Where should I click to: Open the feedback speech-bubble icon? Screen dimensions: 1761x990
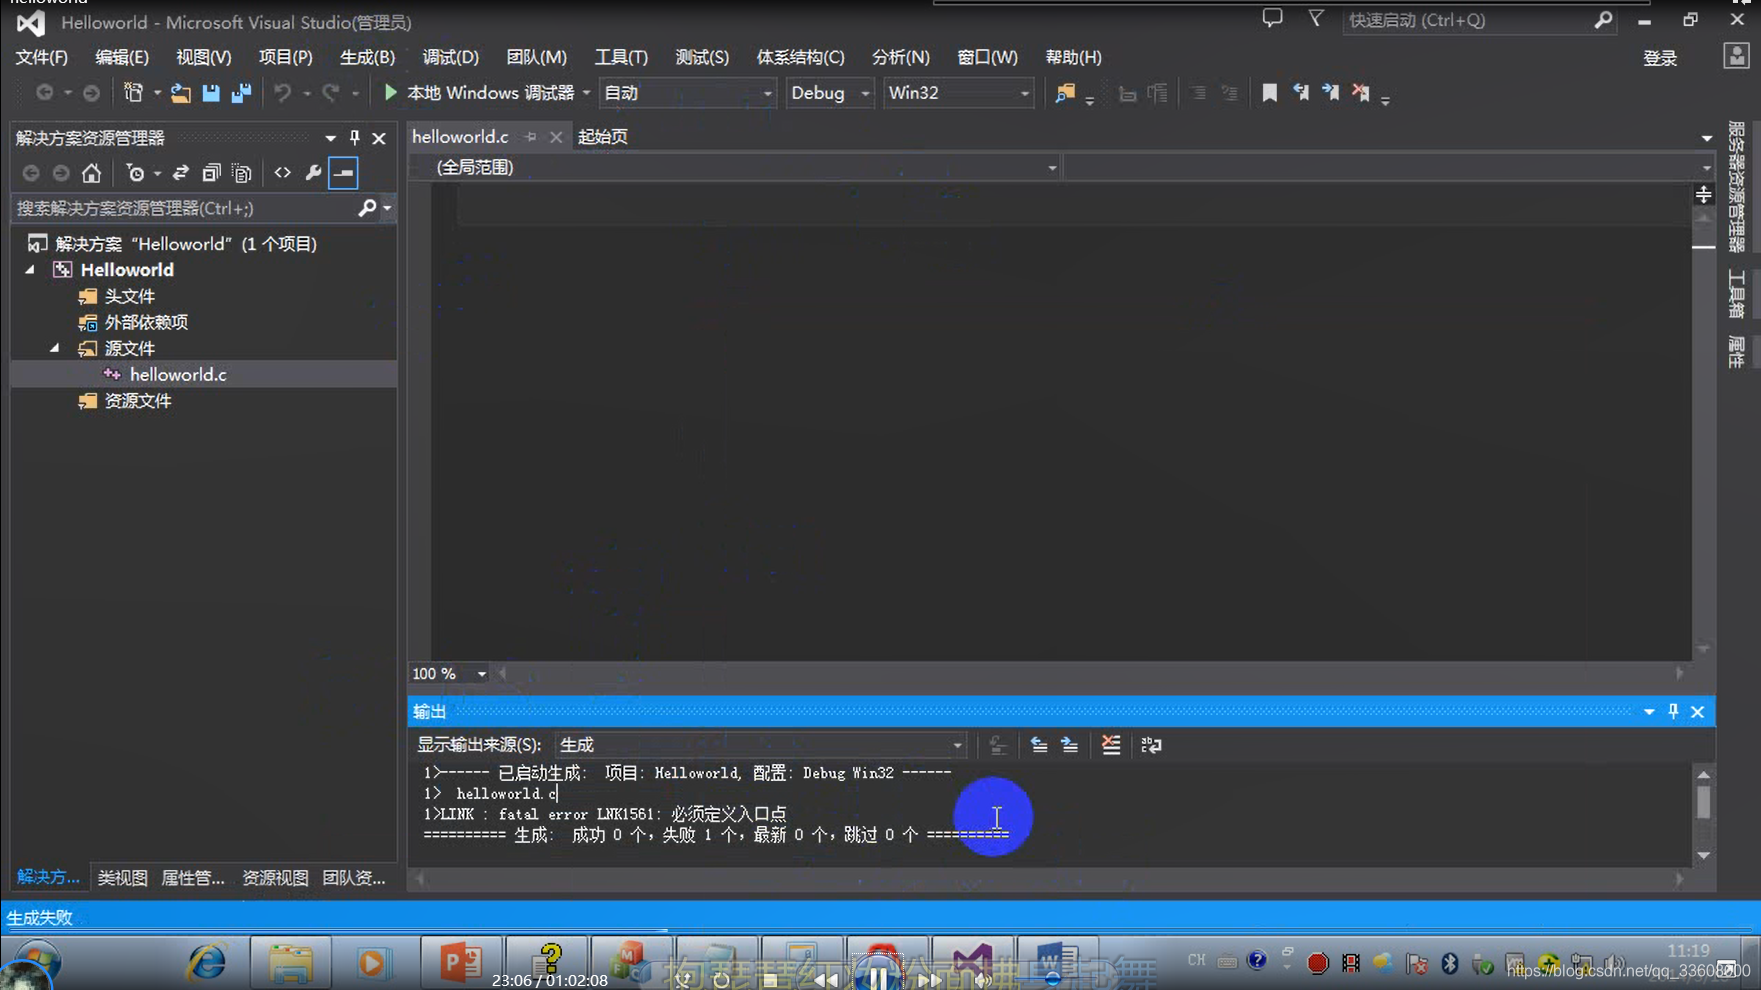1272,19
